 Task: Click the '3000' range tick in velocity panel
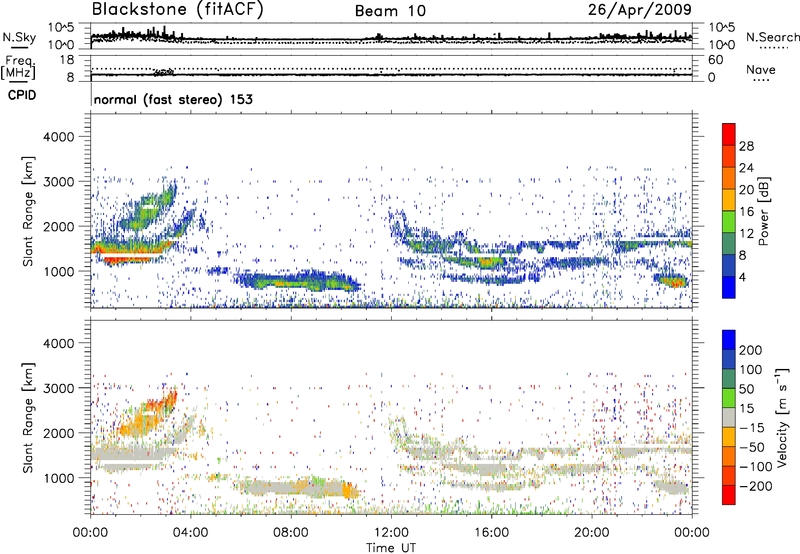coord(58,388)
